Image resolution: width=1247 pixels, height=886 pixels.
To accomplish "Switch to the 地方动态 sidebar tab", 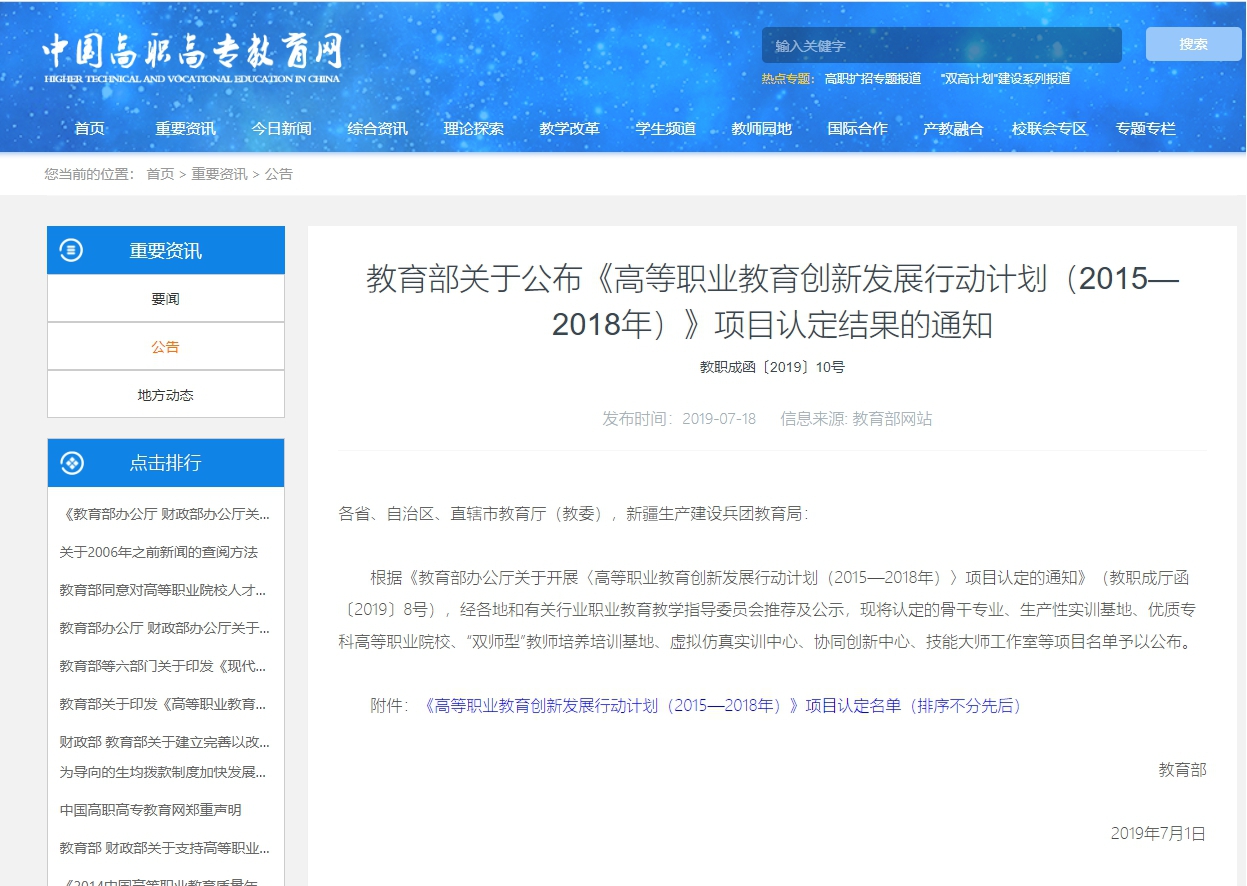I will point(166,395).
